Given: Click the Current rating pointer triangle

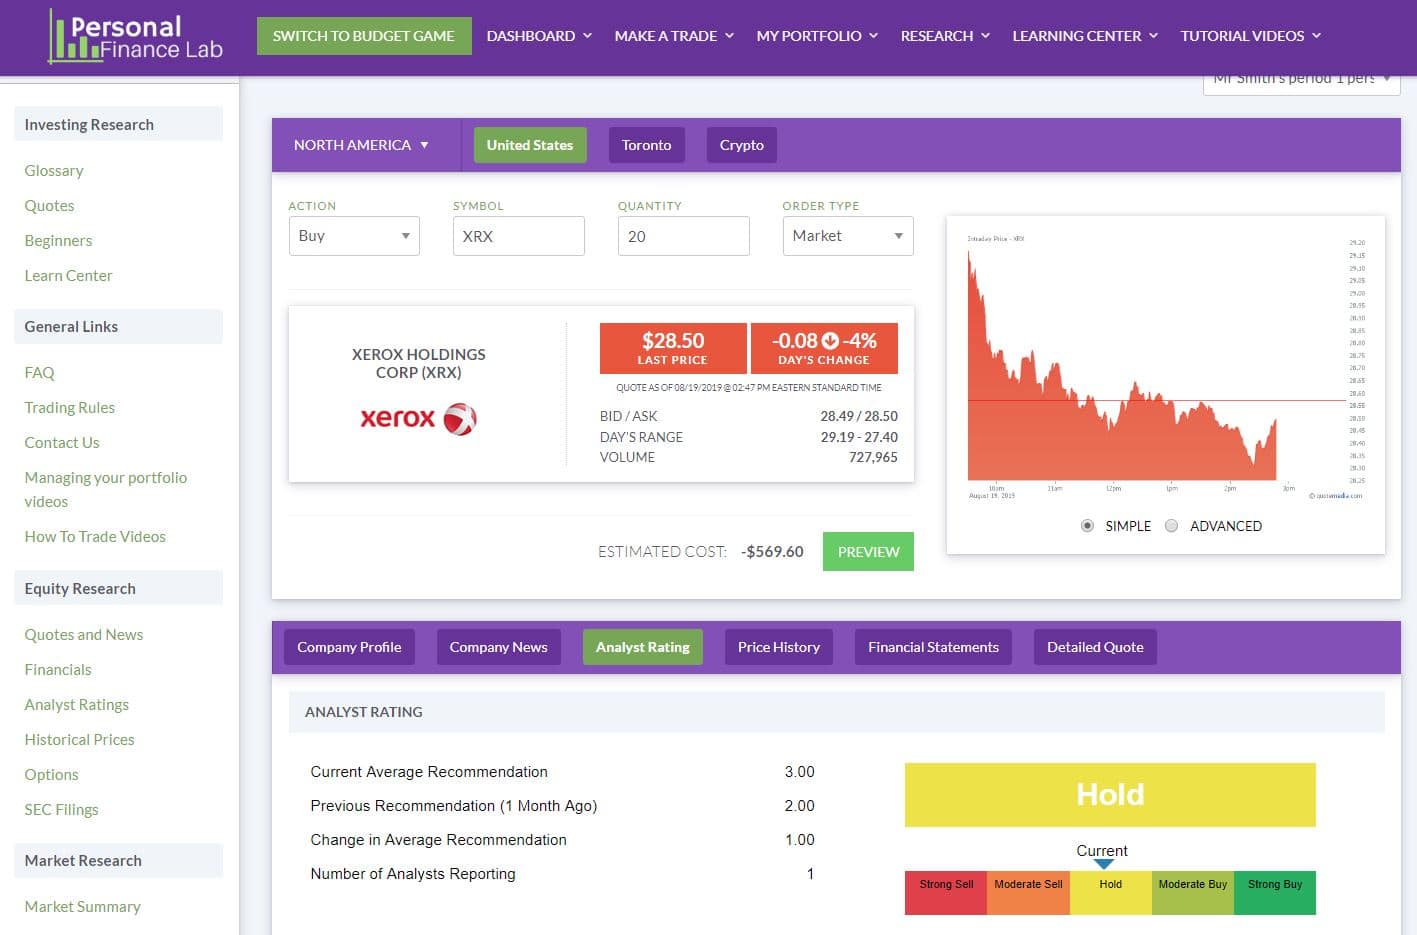Looking at the screenshot, I should click(1103, 864).
